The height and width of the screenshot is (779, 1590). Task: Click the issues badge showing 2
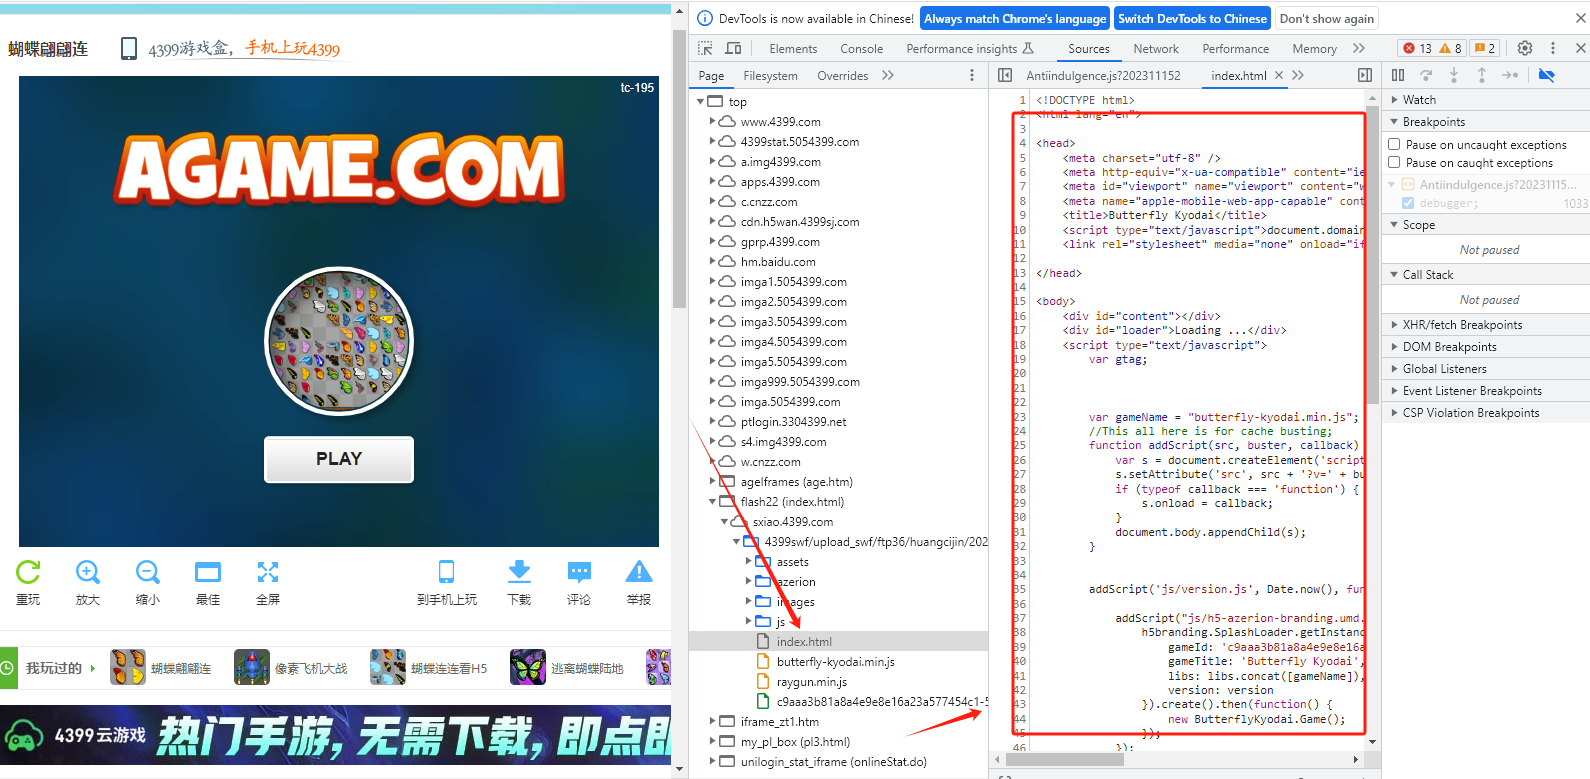click(1485, 48)
